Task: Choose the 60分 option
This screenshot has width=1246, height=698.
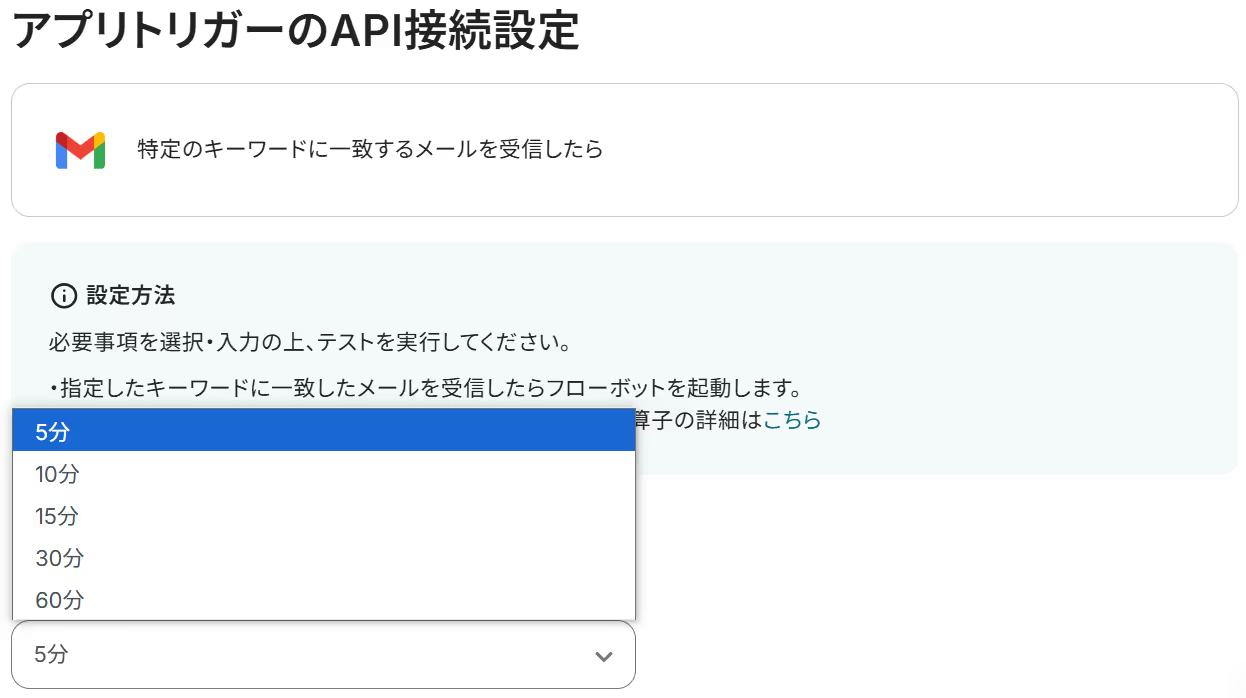Action: point(323,600)
